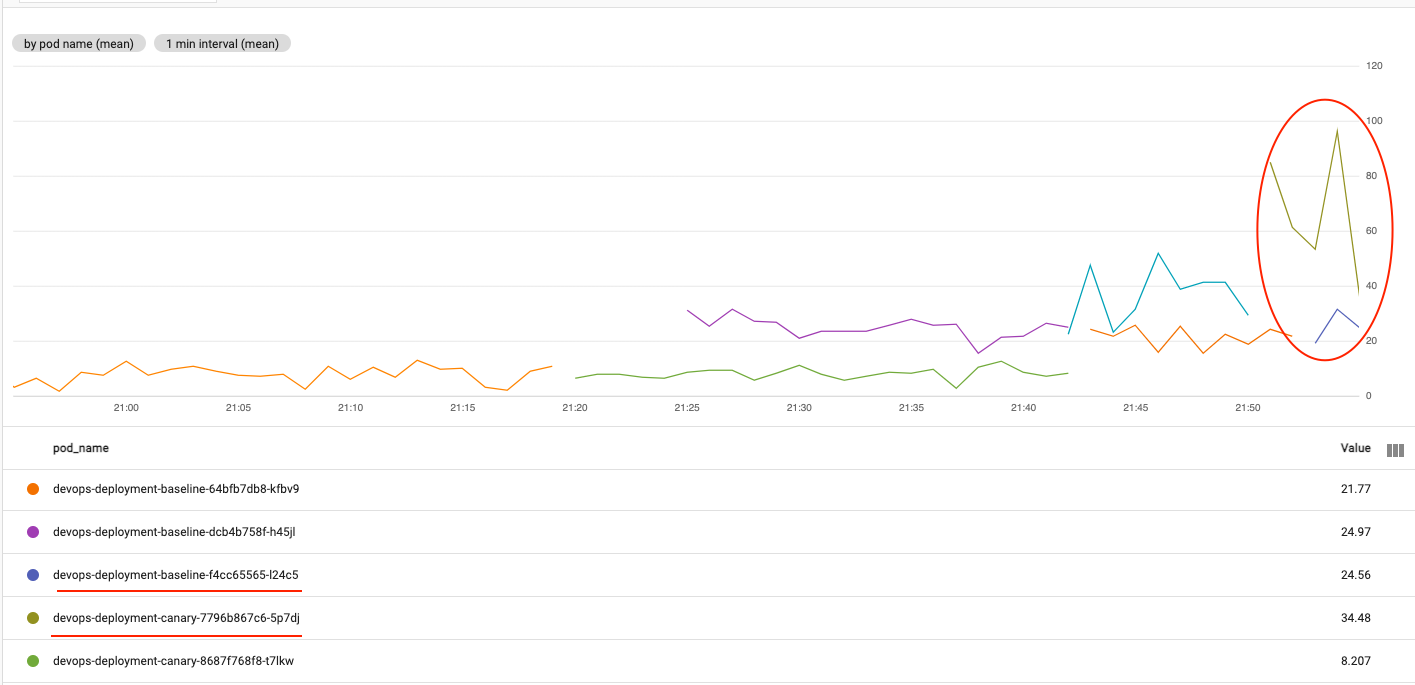Click the 21:30 time axis label
This screenshot has height=685, width=1415.
click(799, 408)
